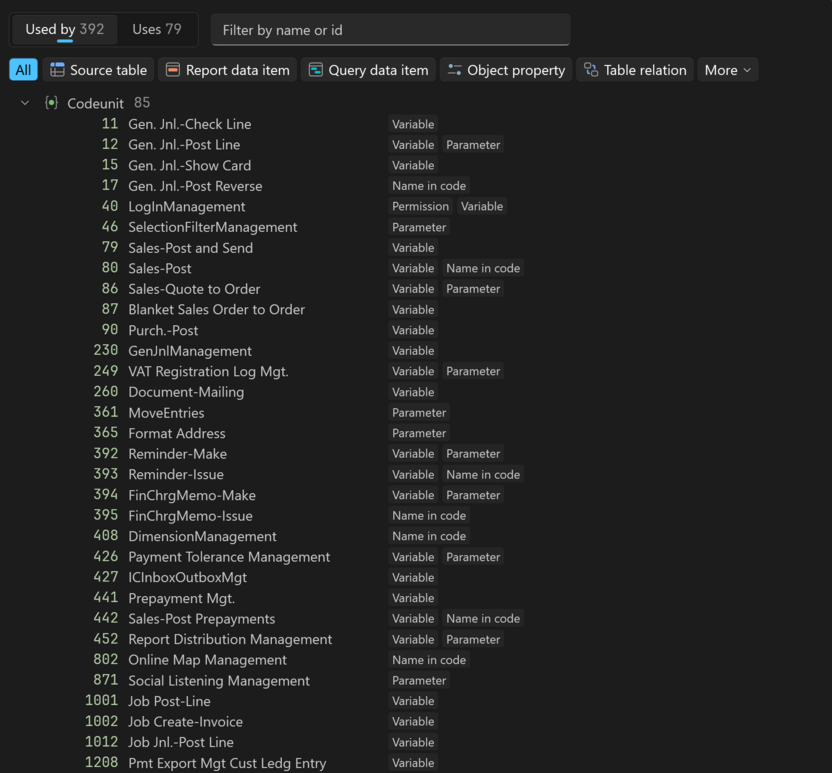The width and height of the screenshot is (832, 773).
Task: Open Purch.-Post codeunit 90
Action: [163, 331]
